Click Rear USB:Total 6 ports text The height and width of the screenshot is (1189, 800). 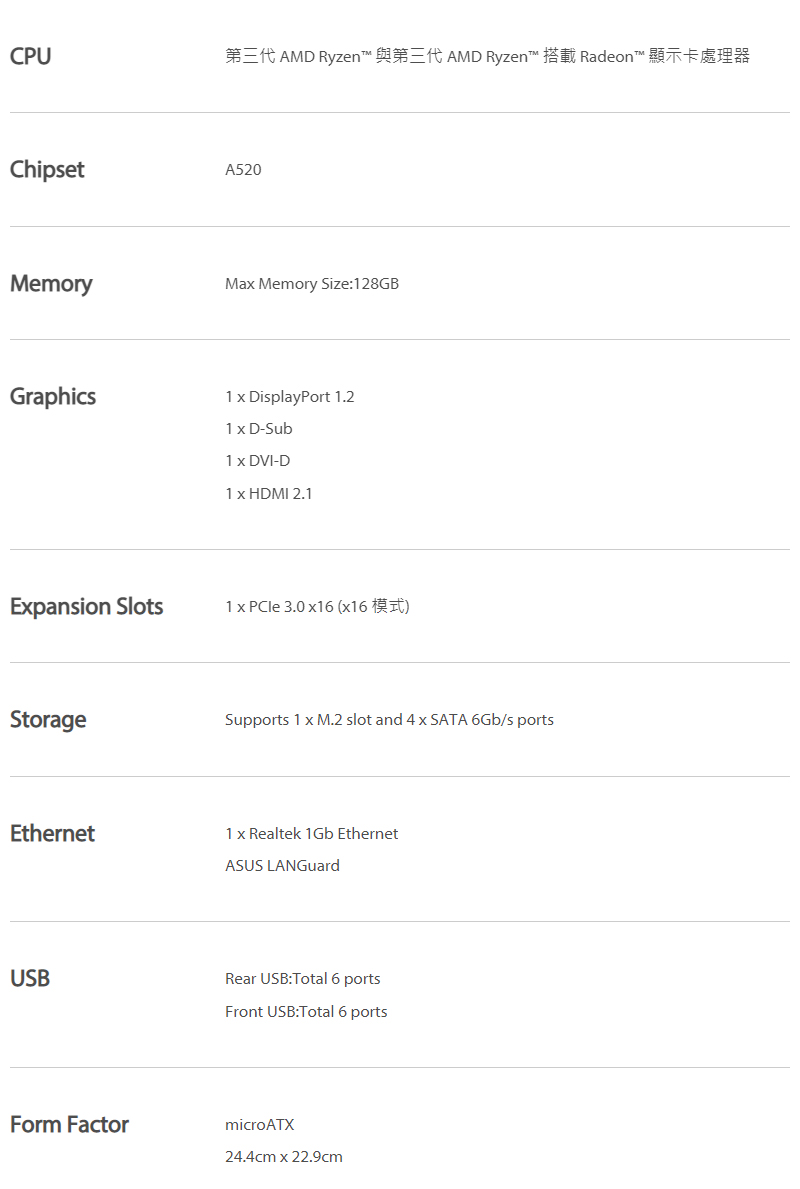303,979
